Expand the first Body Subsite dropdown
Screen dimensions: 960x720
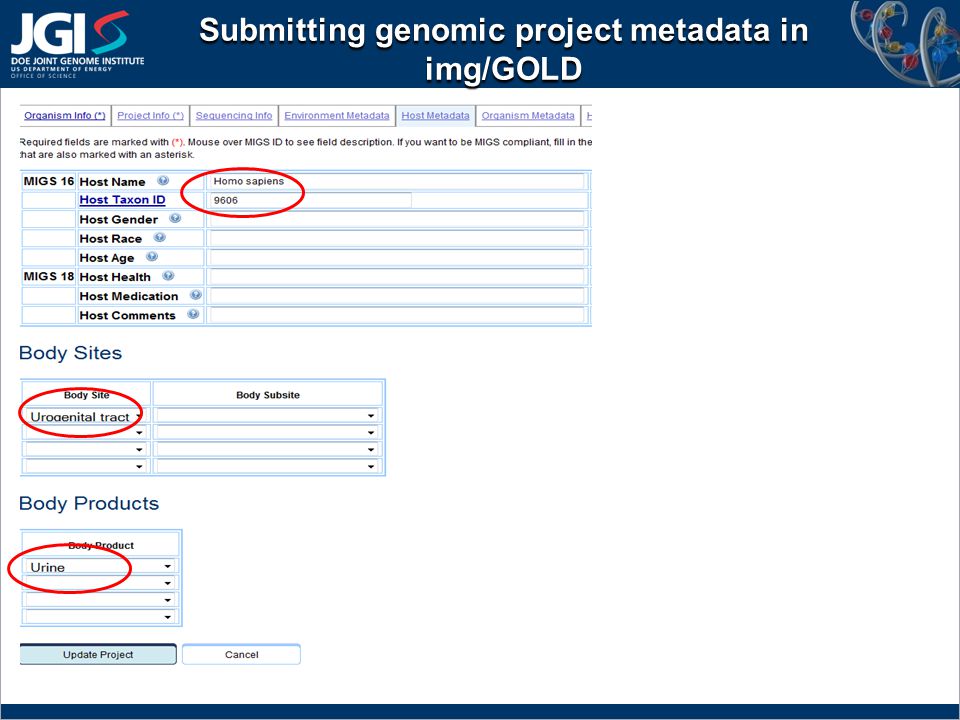click(x=267, y=416)
